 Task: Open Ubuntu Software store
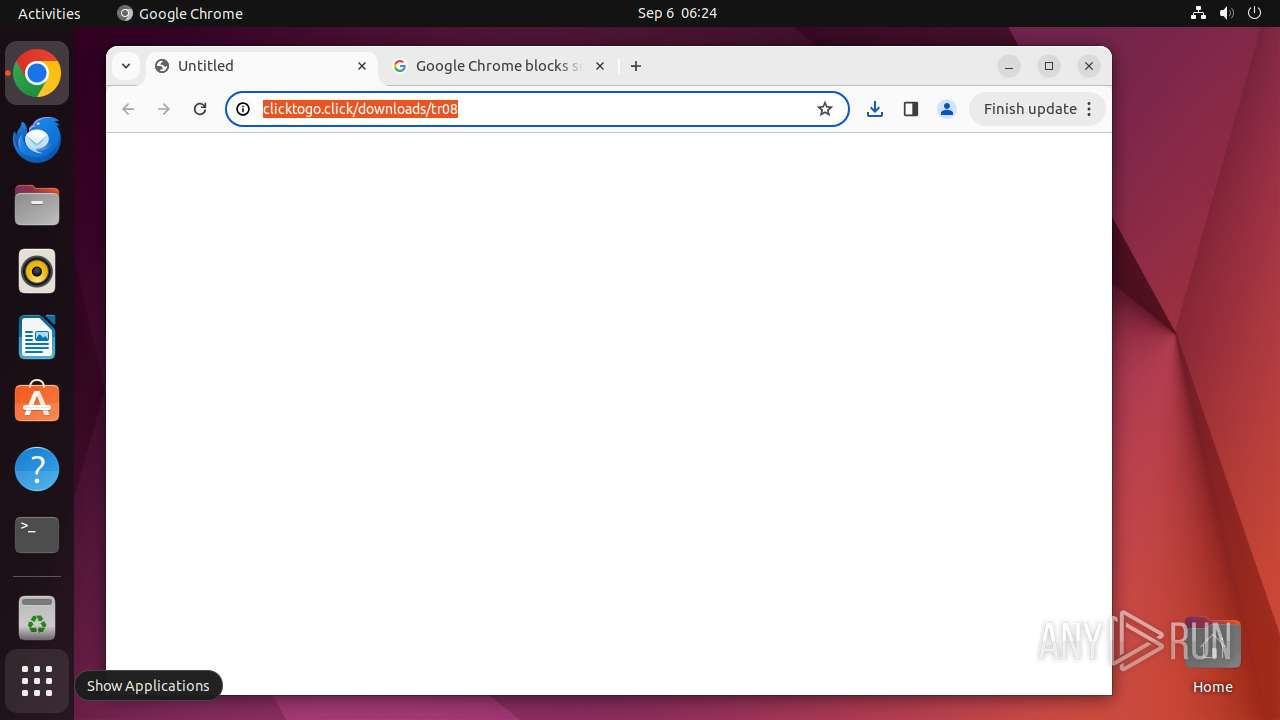coord(37,403)
